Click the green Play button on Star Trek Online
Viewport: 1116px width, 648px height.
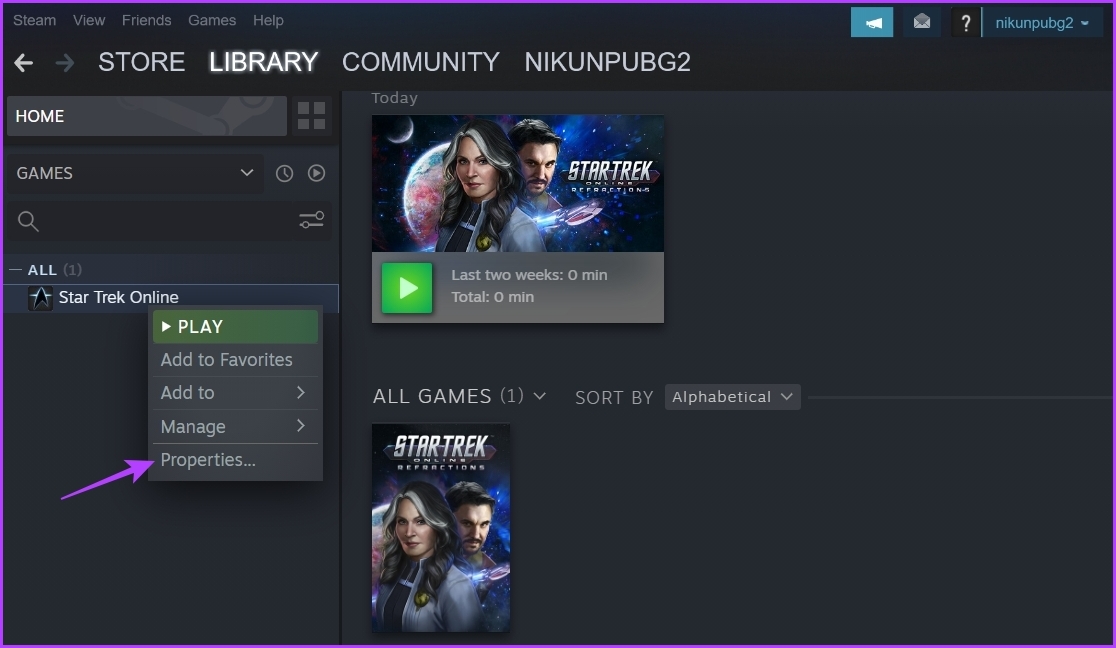click(406, 285)
